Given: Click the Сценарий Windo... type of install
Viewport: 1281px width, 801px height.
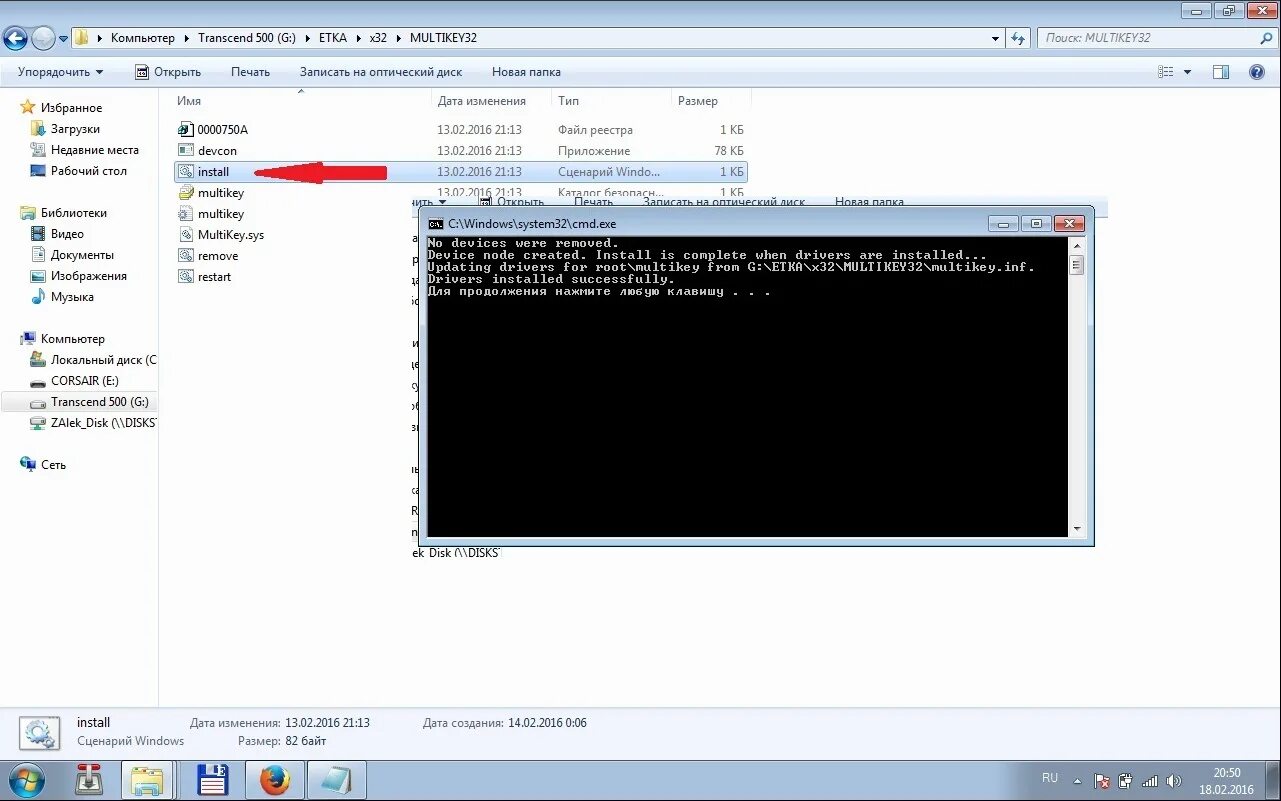Looking at the screenshot, I should coord(608,172).
